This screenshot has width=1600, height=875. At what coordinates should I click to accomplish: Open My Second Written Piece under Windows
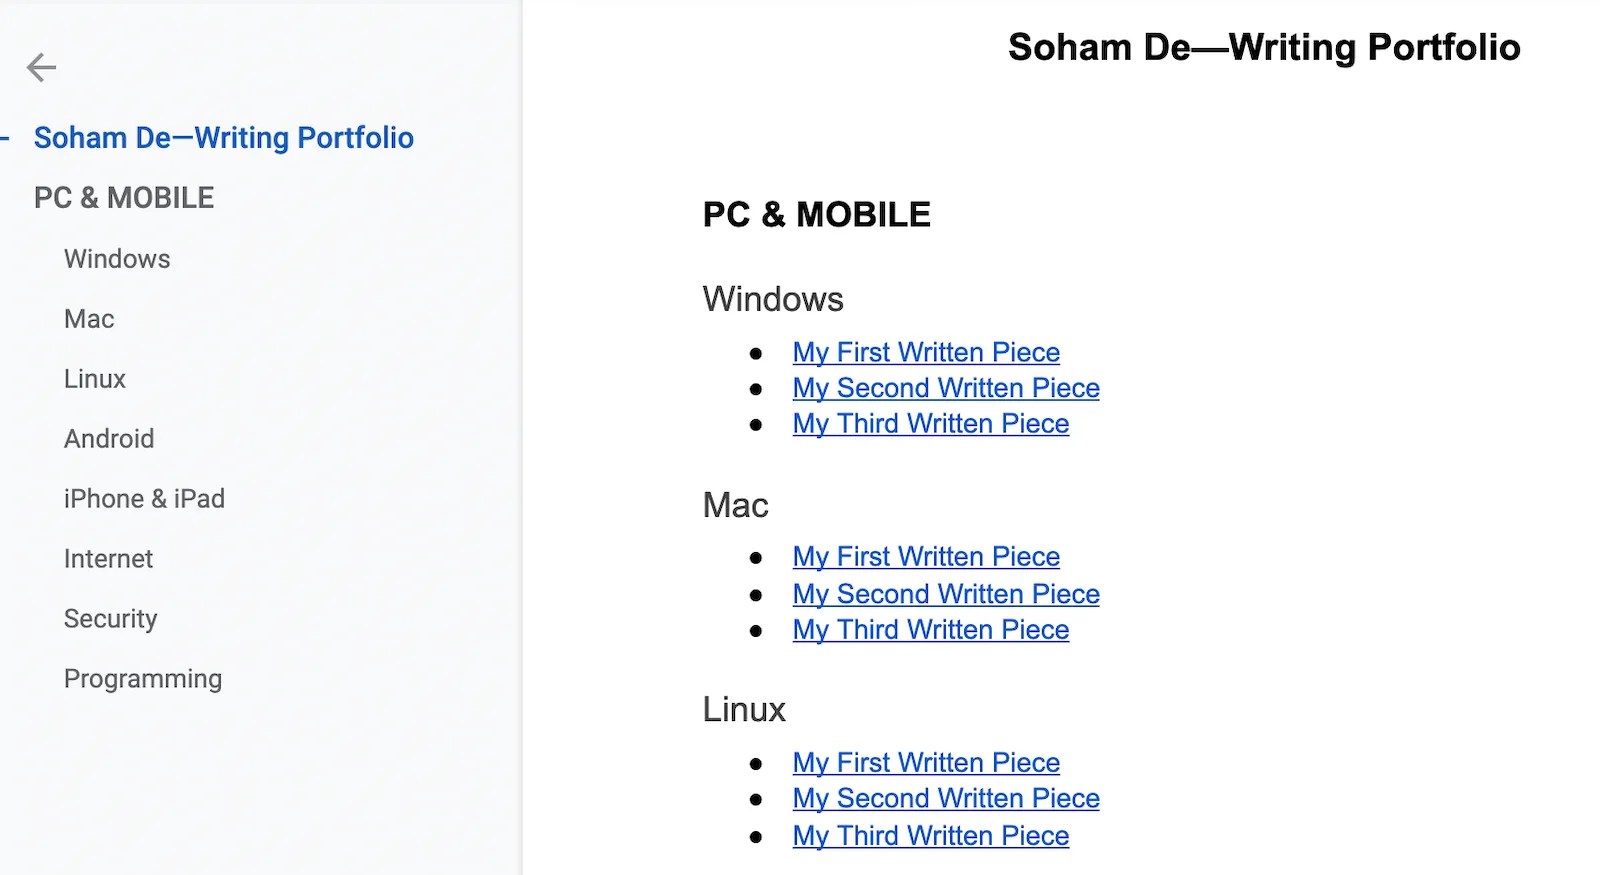pyautogui.click(x=946, y=388)
